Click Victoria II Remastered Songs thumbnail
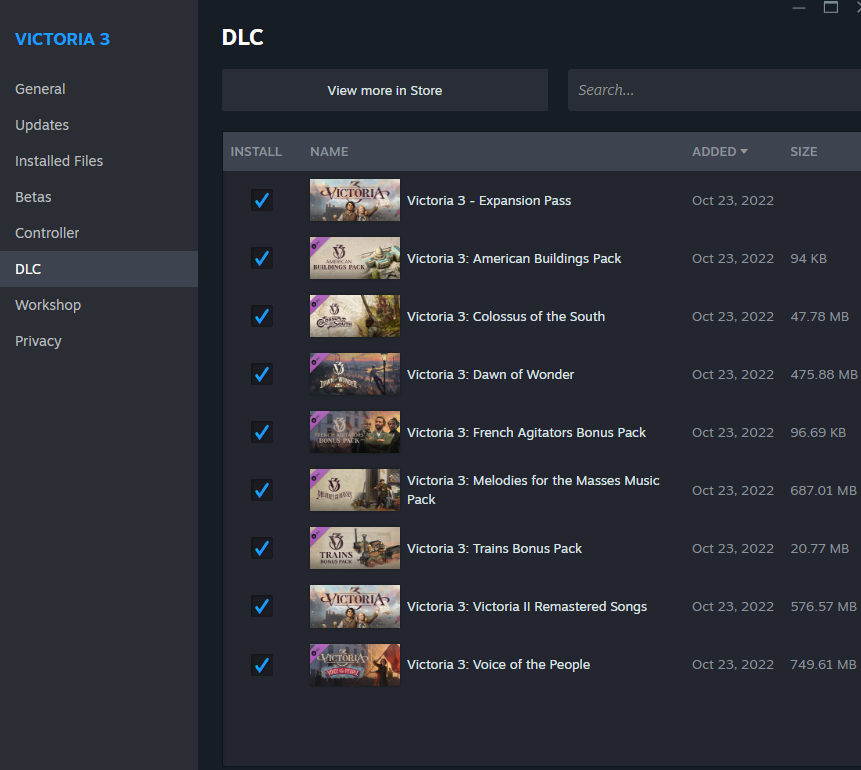861x770 pixels. coord(355,606)
